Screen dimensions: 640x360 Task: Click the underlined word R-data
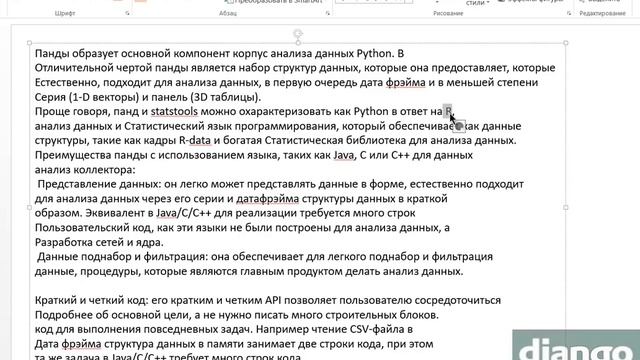pos(195,140)
